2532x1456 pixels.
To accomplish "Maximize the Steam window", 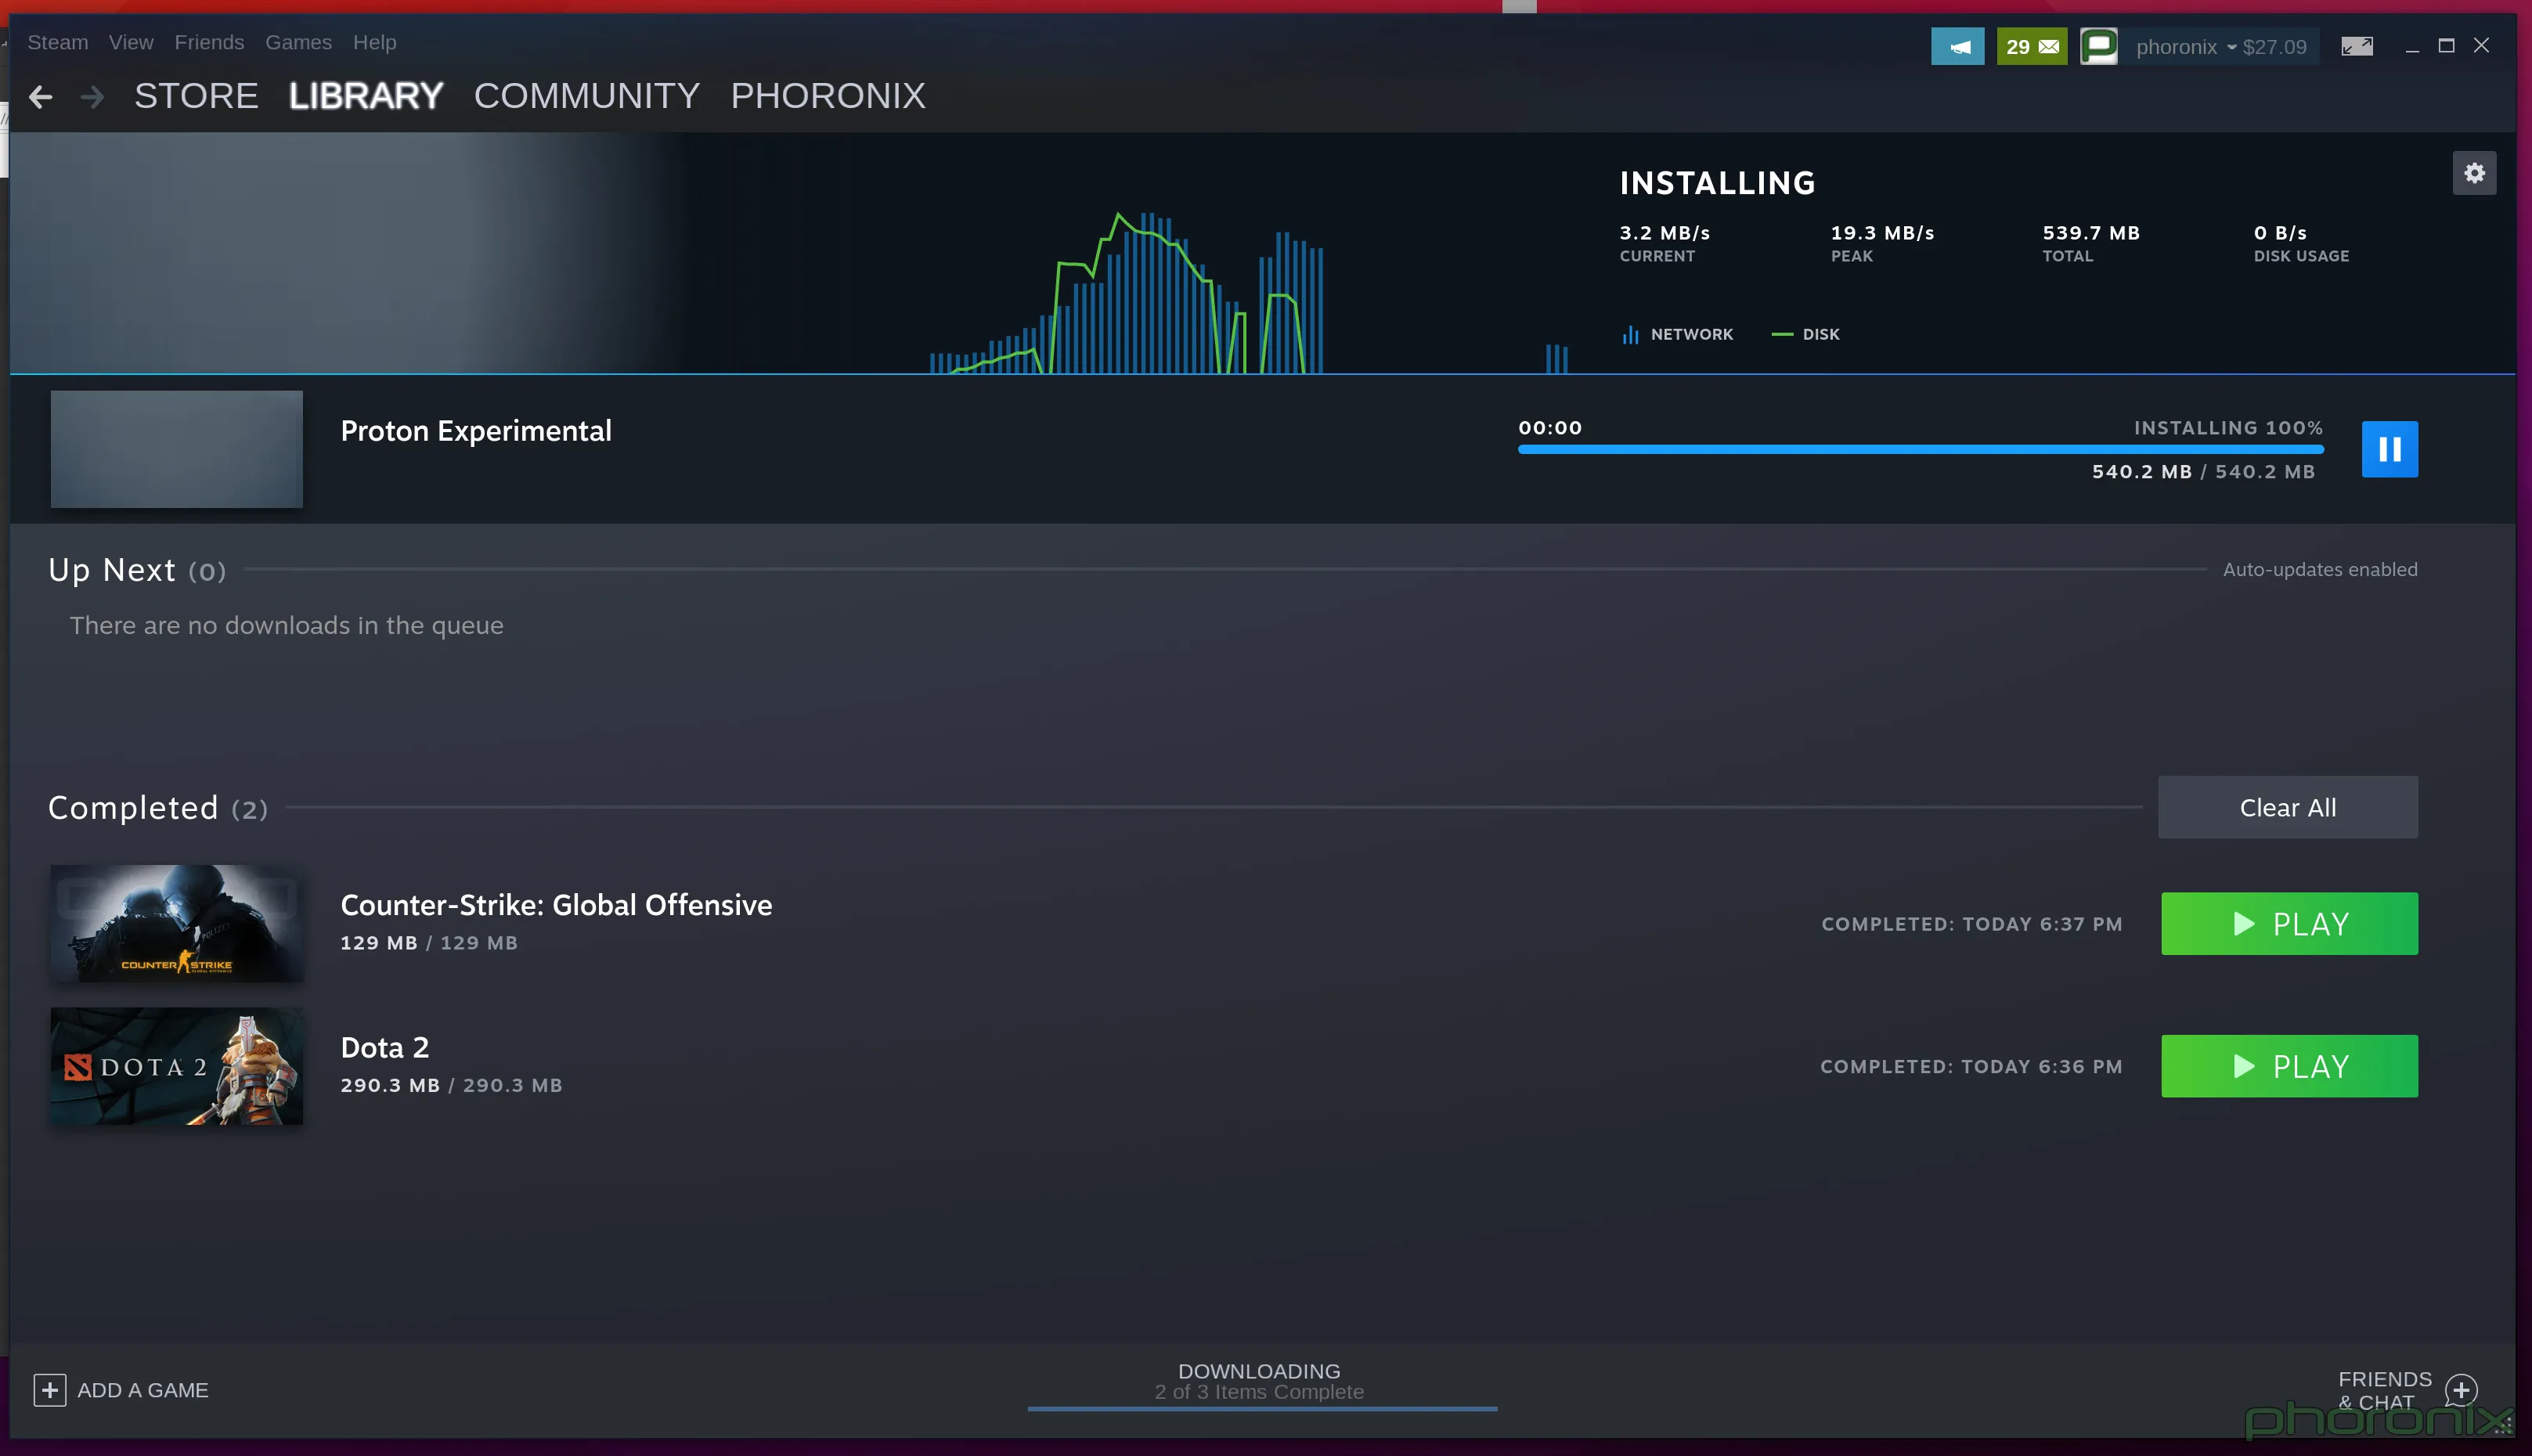I will (2446, 46).
